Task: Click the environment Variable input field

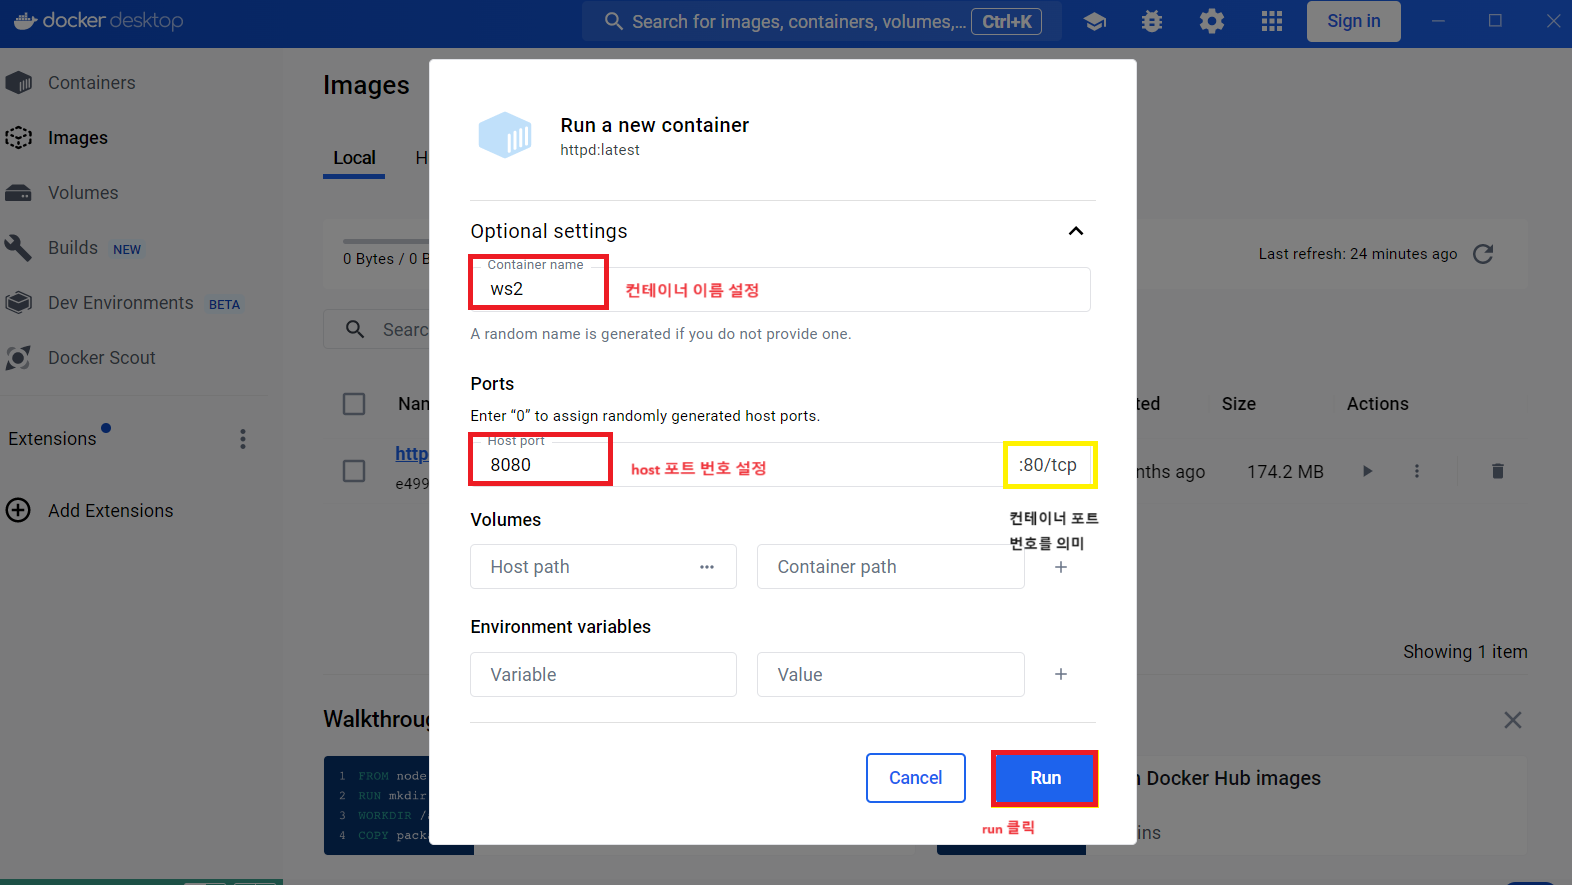Action: (x=604, y=675)
